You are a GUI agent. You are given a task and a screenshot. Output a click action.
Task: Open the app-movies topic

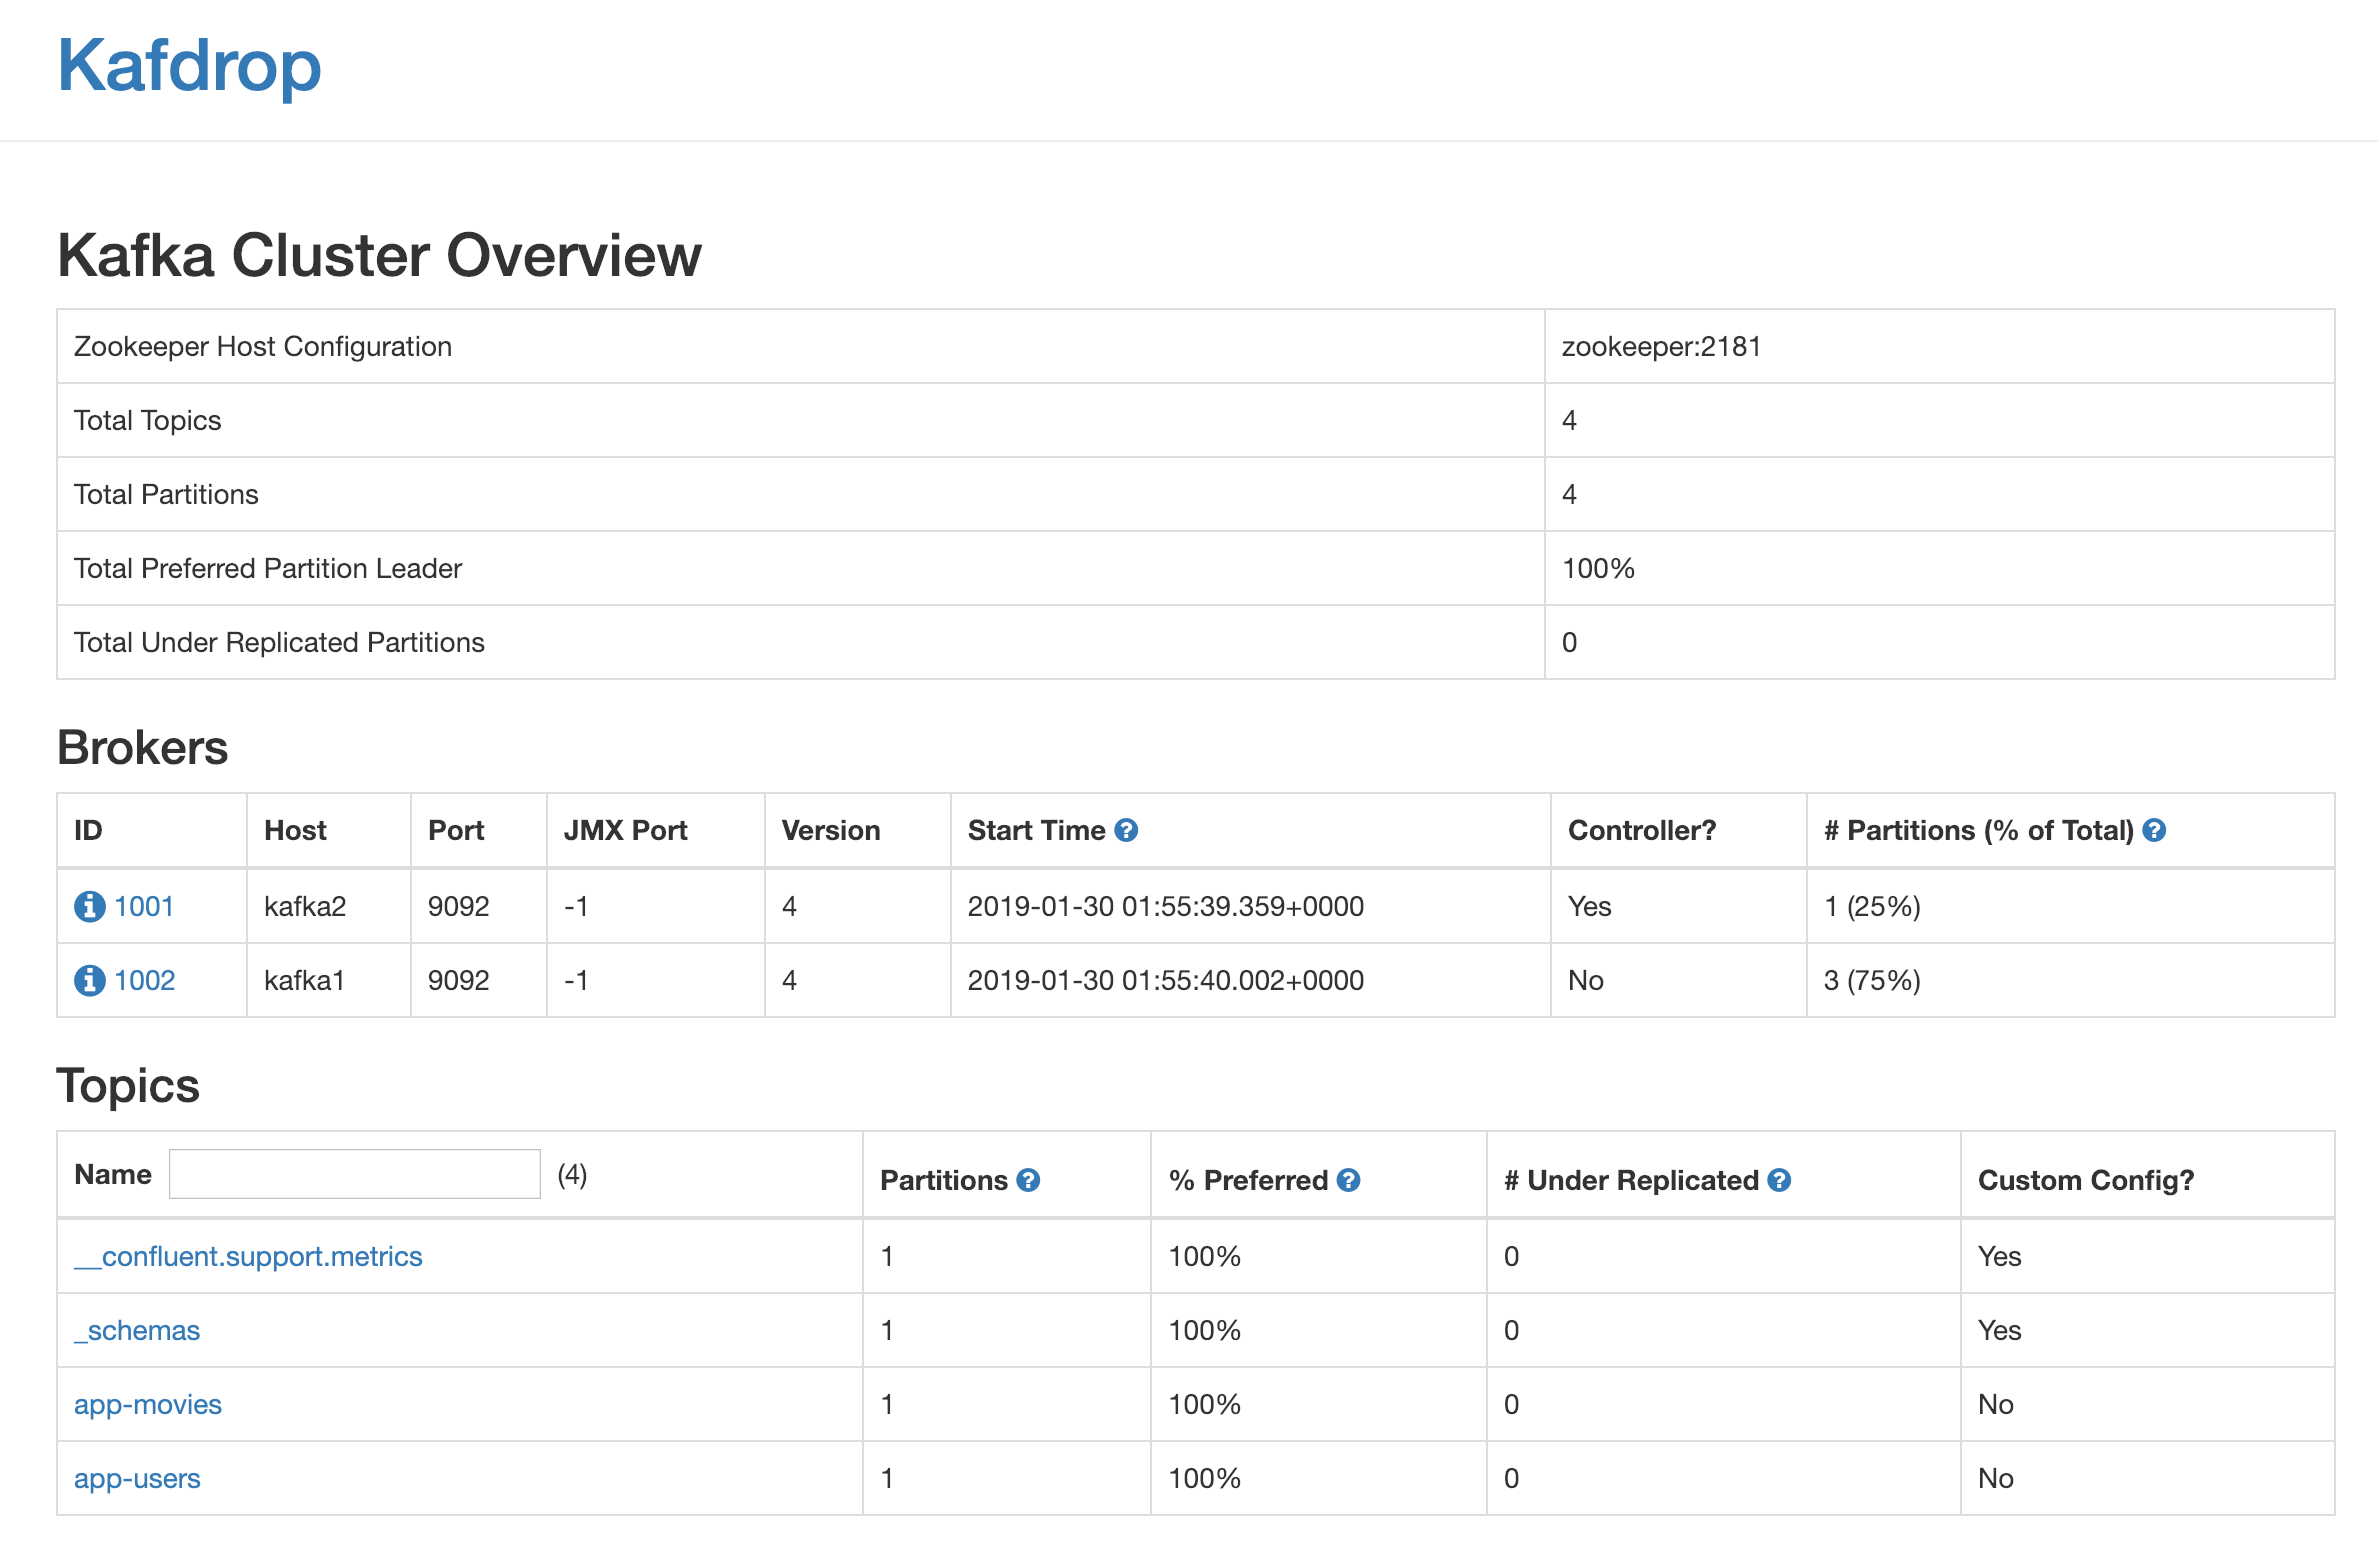147,1404
